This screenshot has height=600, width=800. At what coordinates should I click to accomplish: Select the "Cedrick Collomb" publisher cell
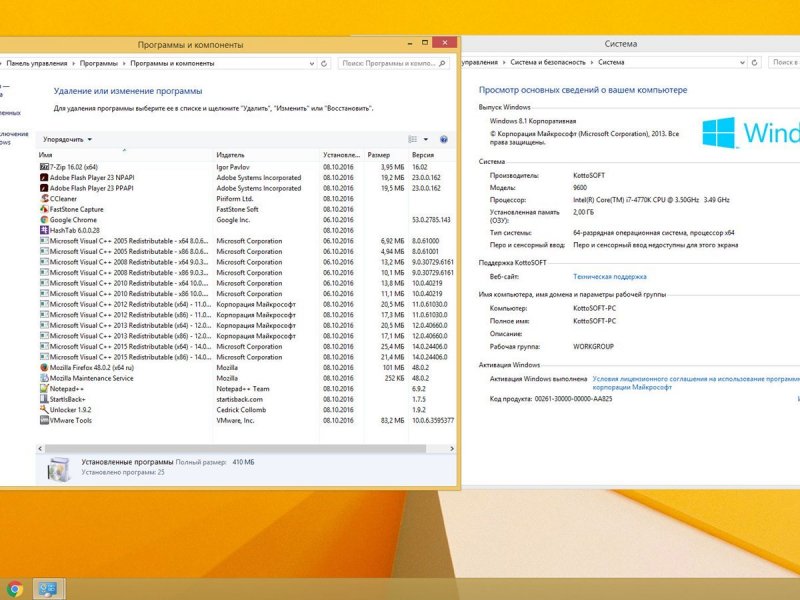tap(241, 410)
